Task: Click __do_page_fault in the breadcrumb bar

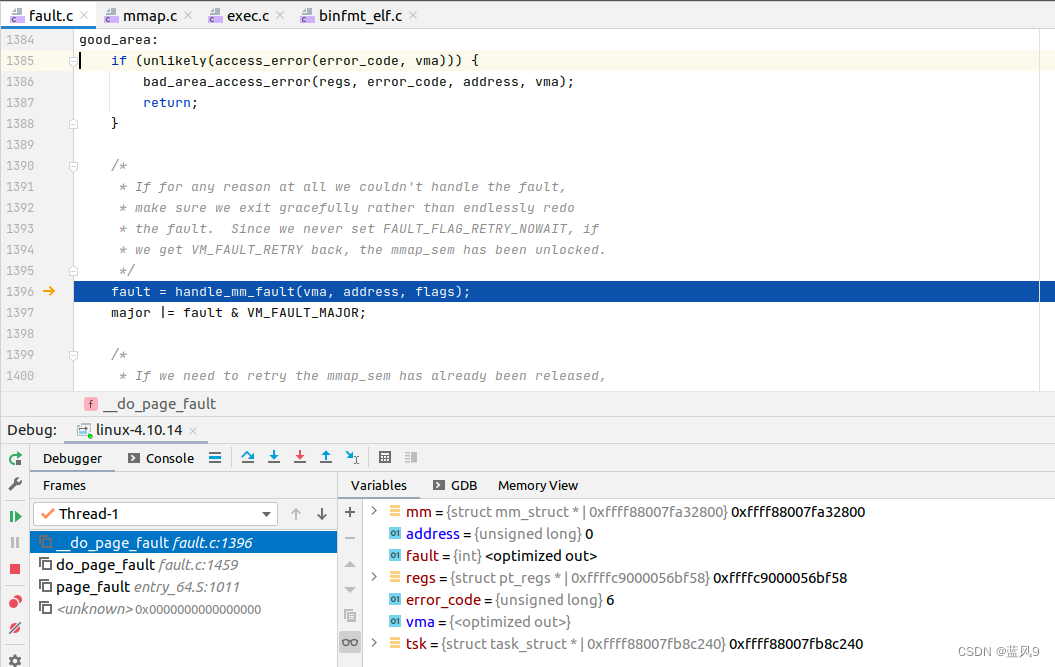Action: pyautogui.click(x=159, y=404)
